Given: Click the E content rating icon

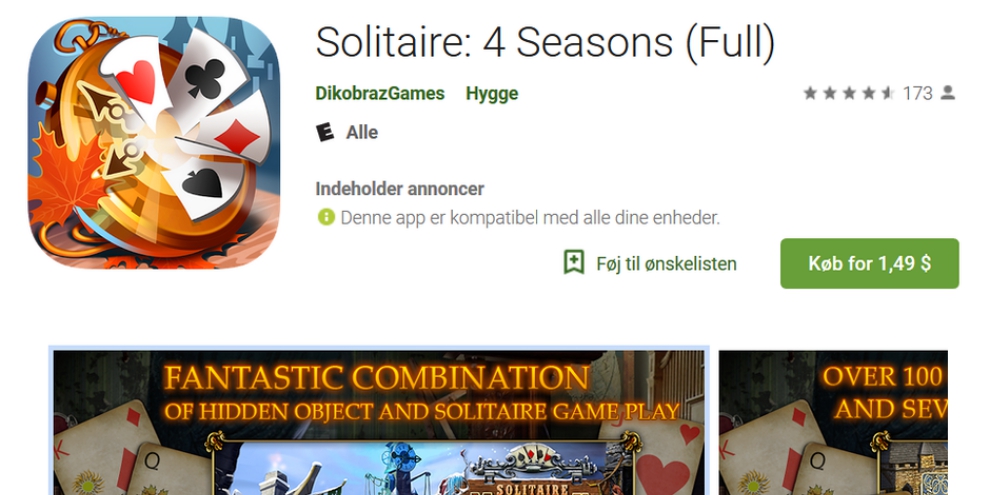Looking at the screenshot, I should [x=325, y=133].
